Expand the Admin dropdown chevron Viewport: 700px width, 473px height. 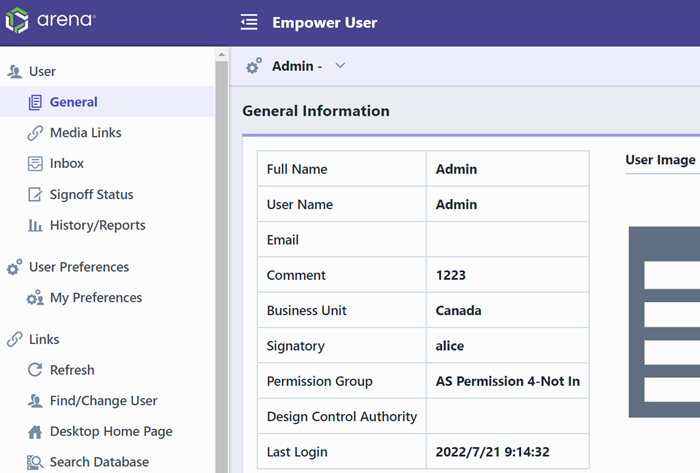340,66
